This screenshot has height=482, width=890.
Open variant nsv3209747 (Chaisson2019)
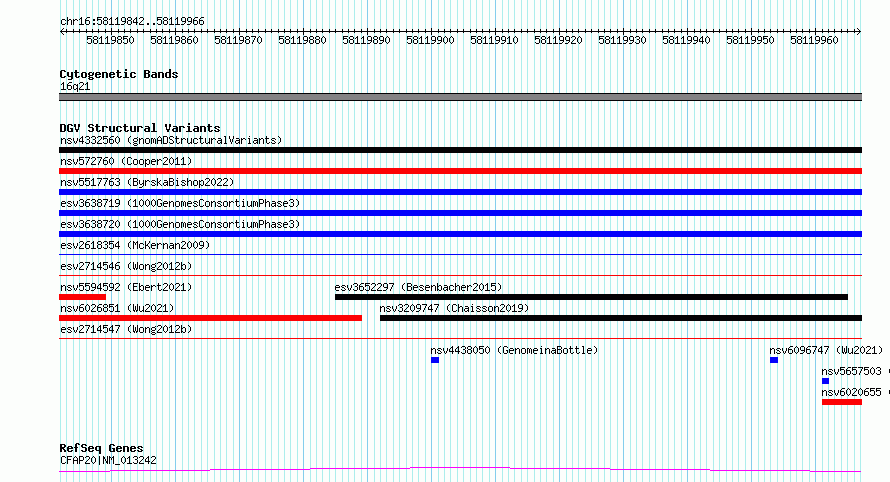click(454, 308)
